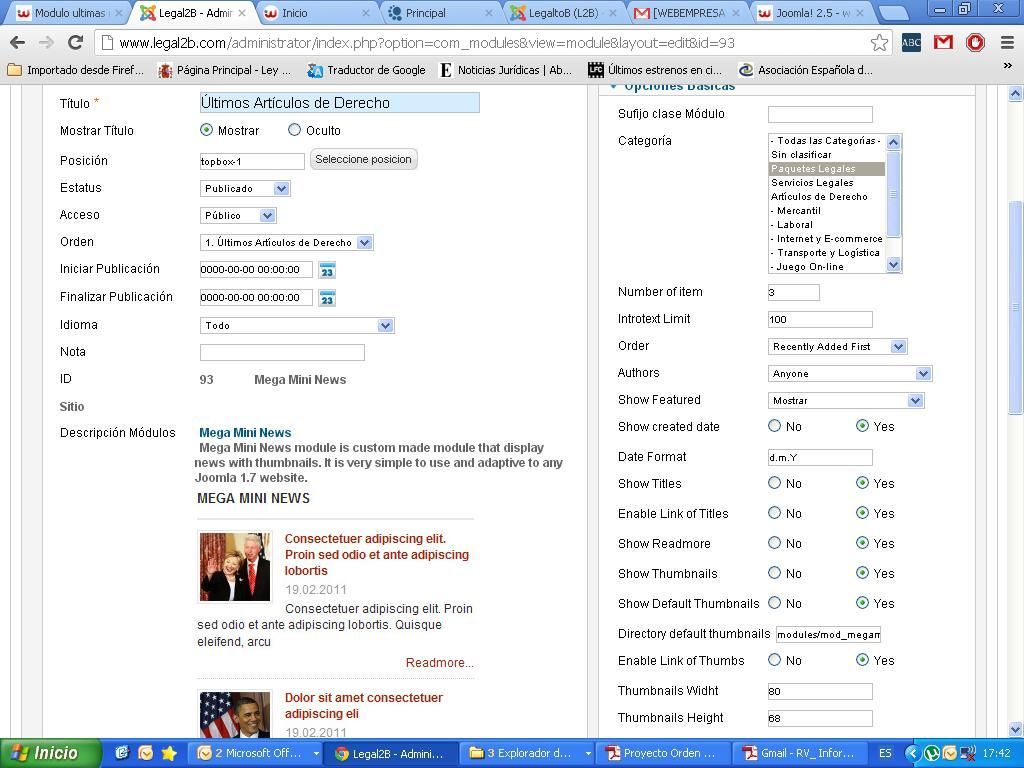Set Show Readmore to No
Viewport: 1024px width, 768px height.
click(775, 543)
